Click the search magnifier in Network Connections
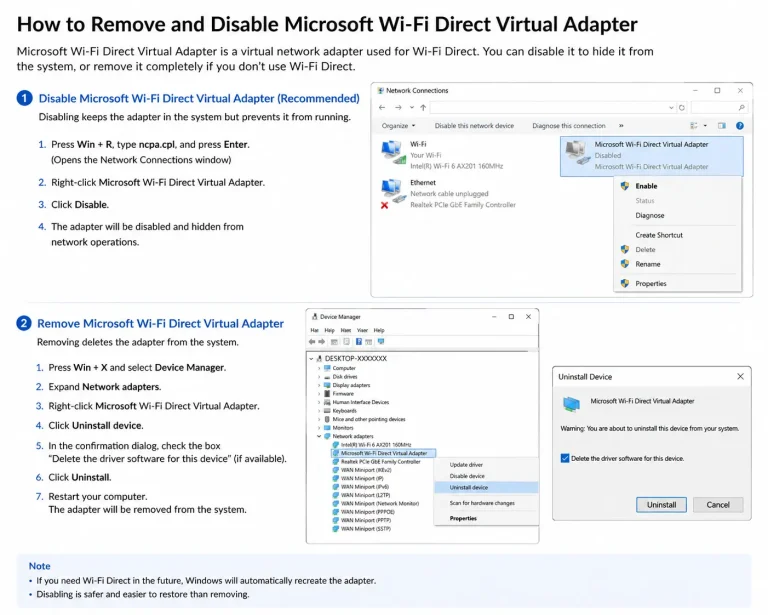768x615 pixels. click(742, 108)
